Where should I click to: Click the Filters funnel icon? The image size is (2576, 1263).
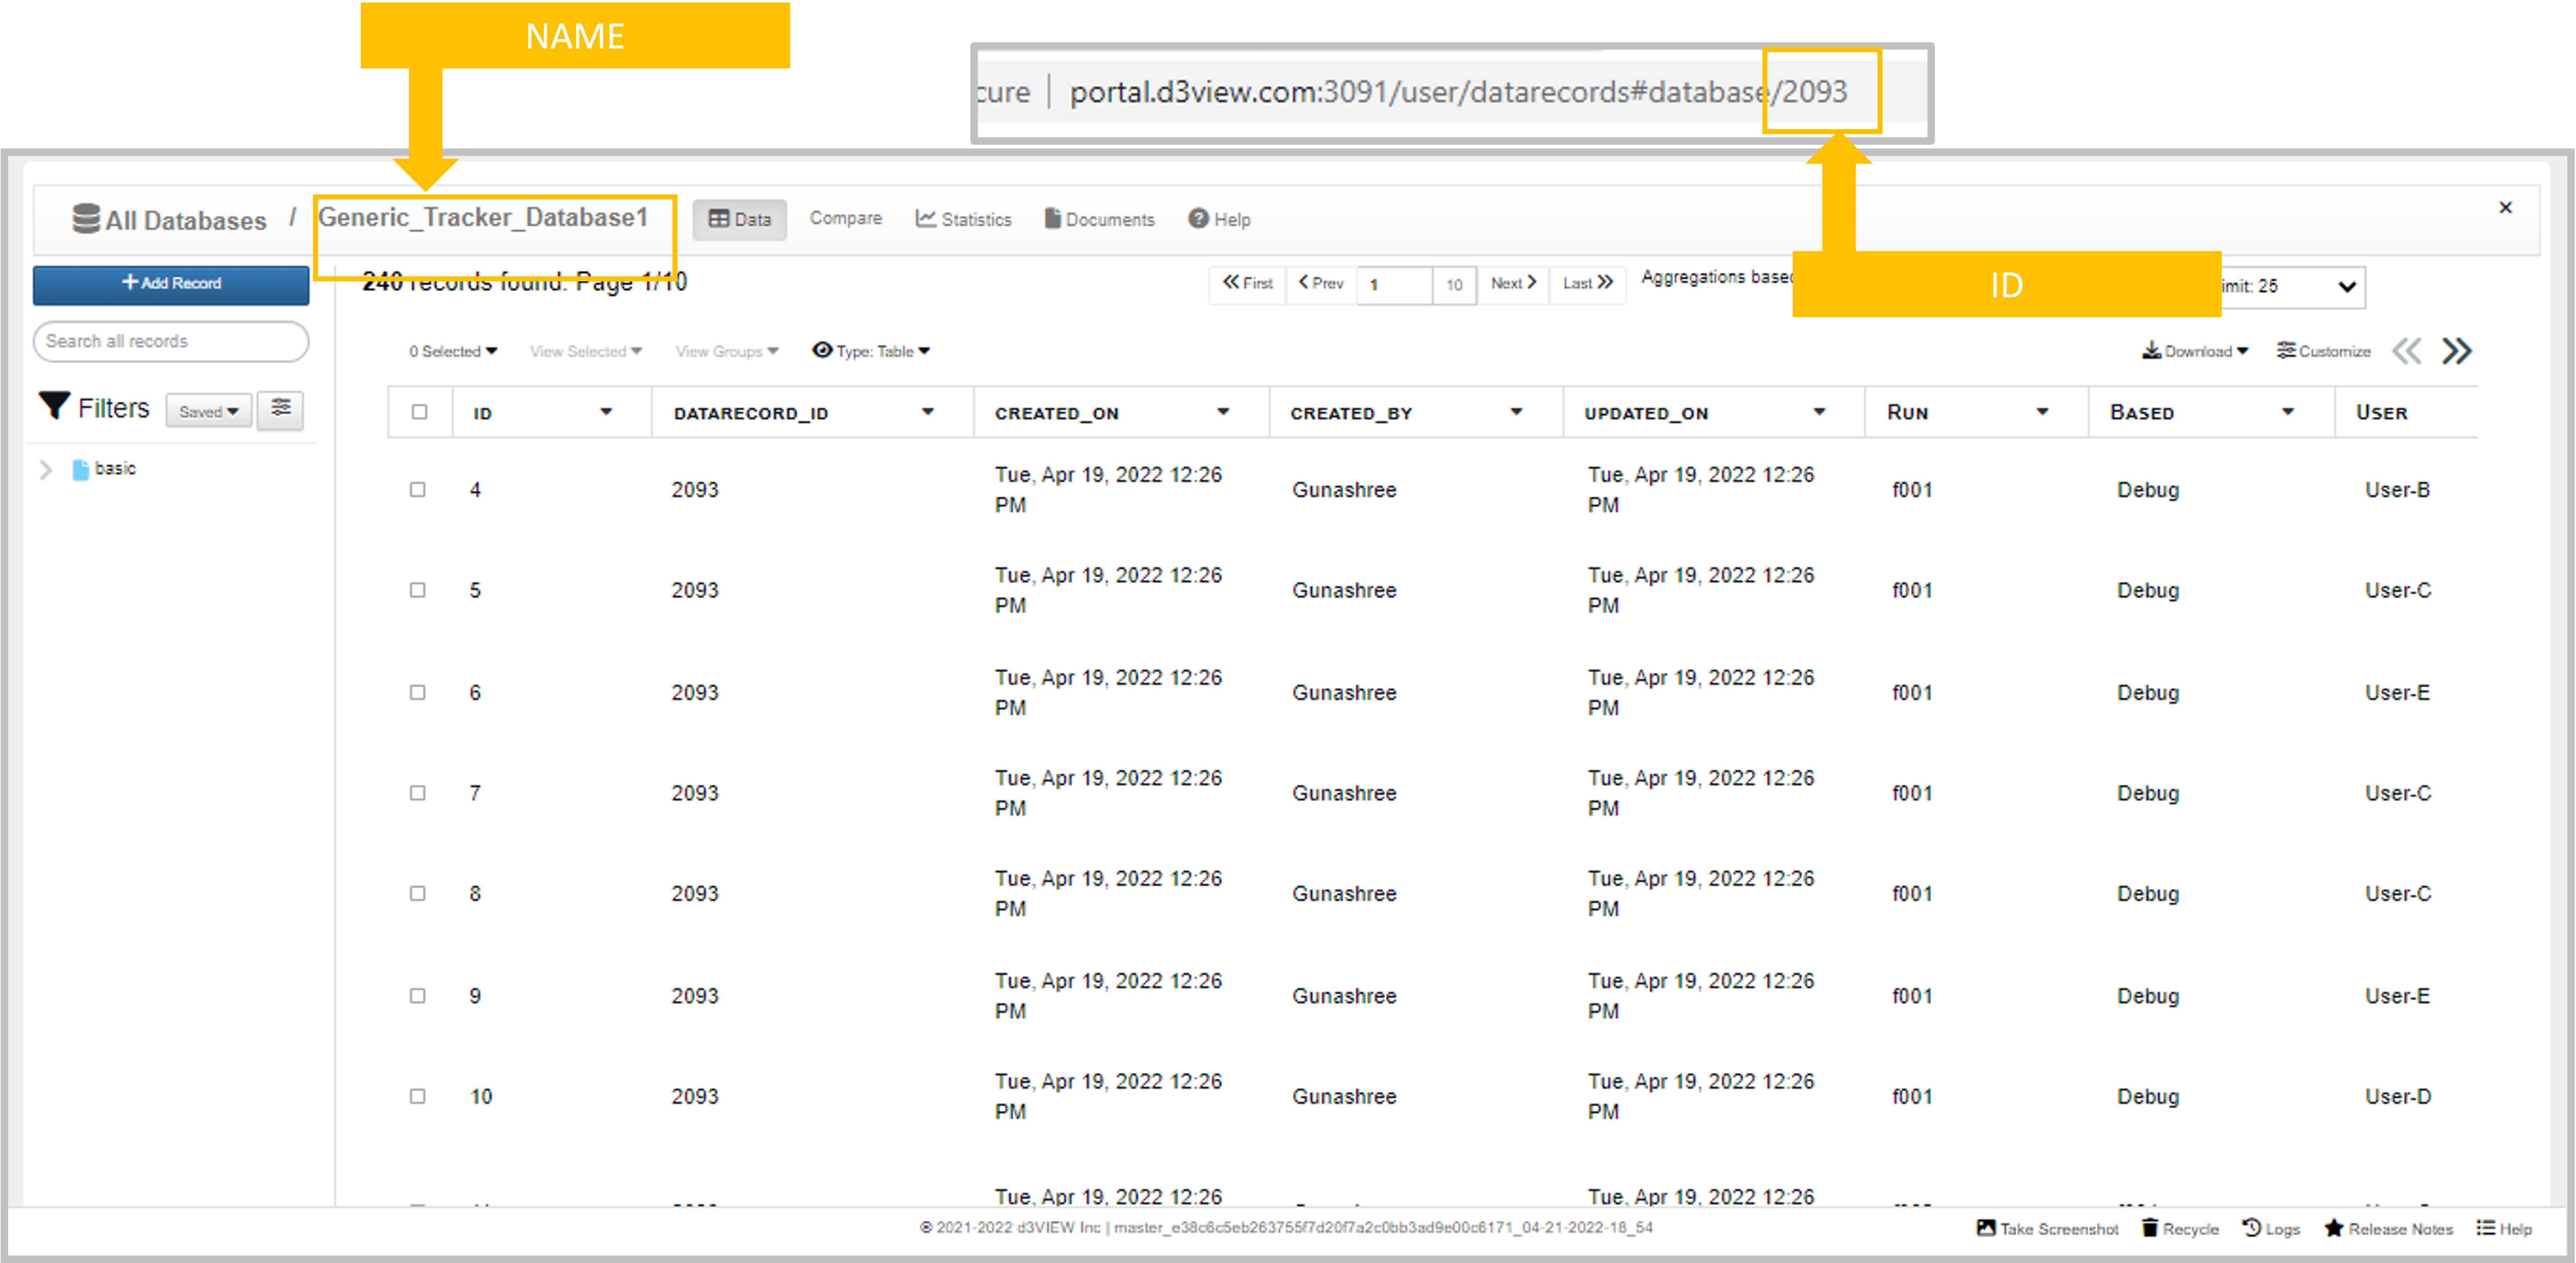tap(54, 406)
